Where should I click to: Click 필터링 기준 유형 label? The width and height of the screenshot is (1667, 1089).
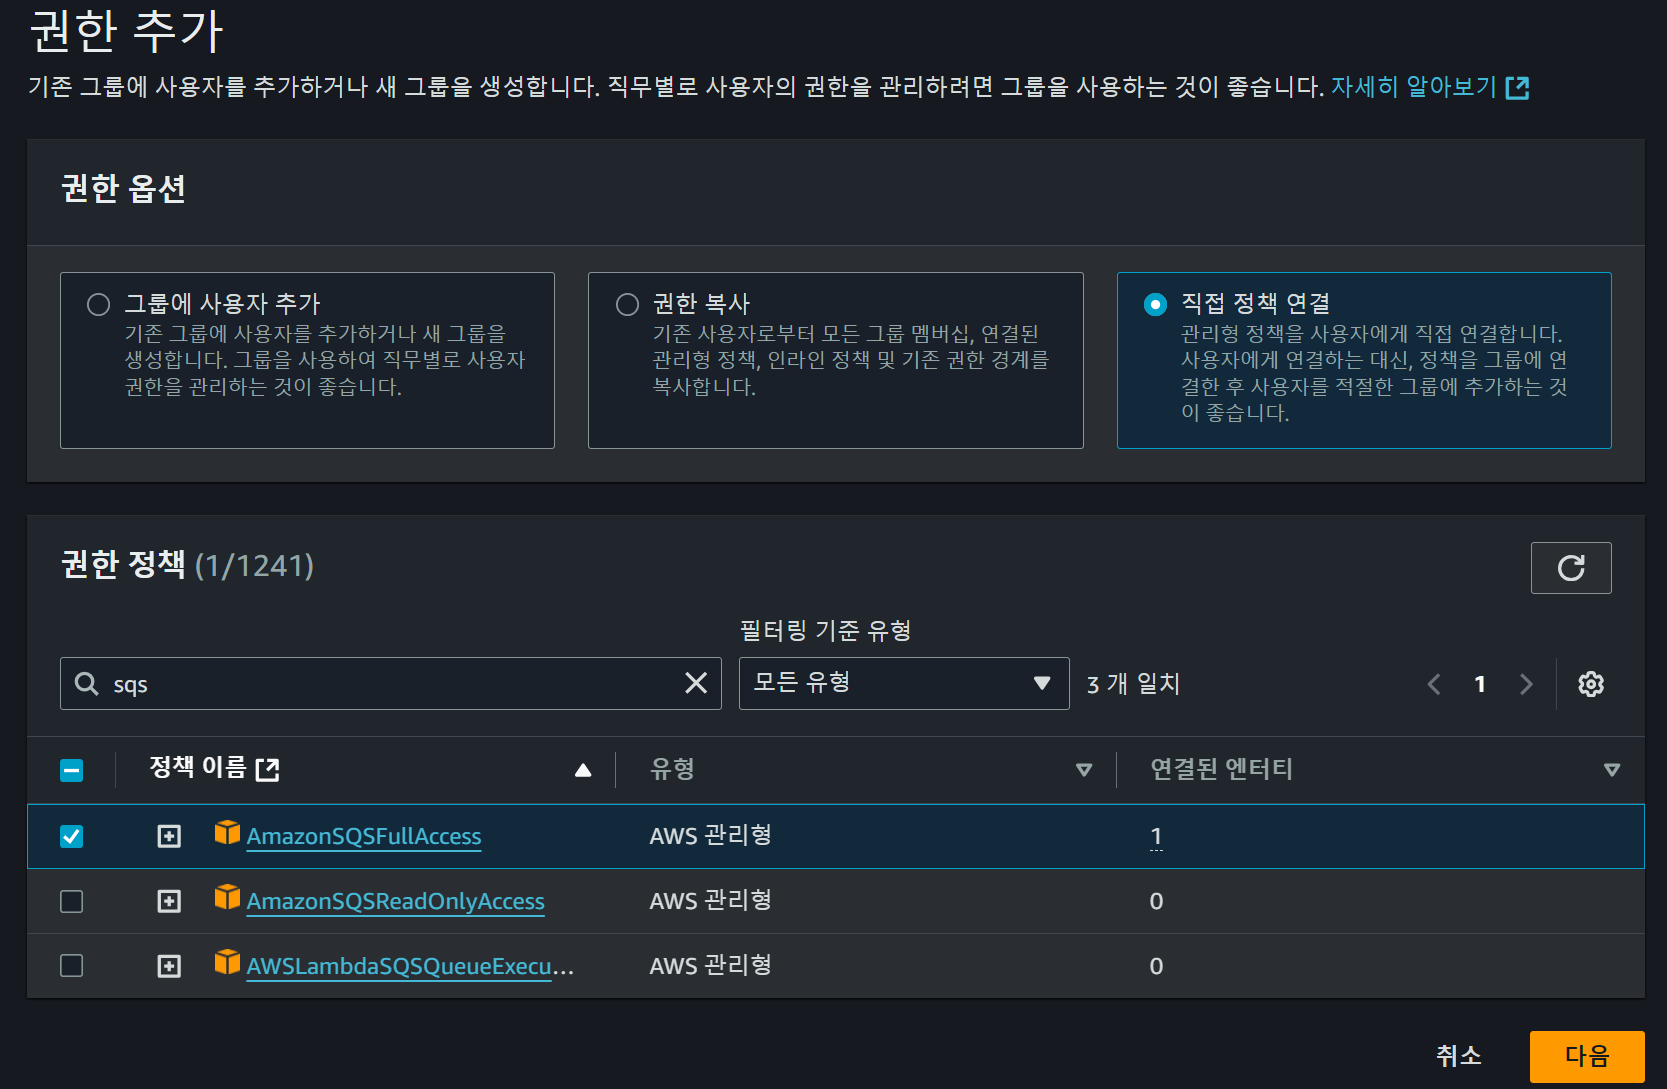825,630
